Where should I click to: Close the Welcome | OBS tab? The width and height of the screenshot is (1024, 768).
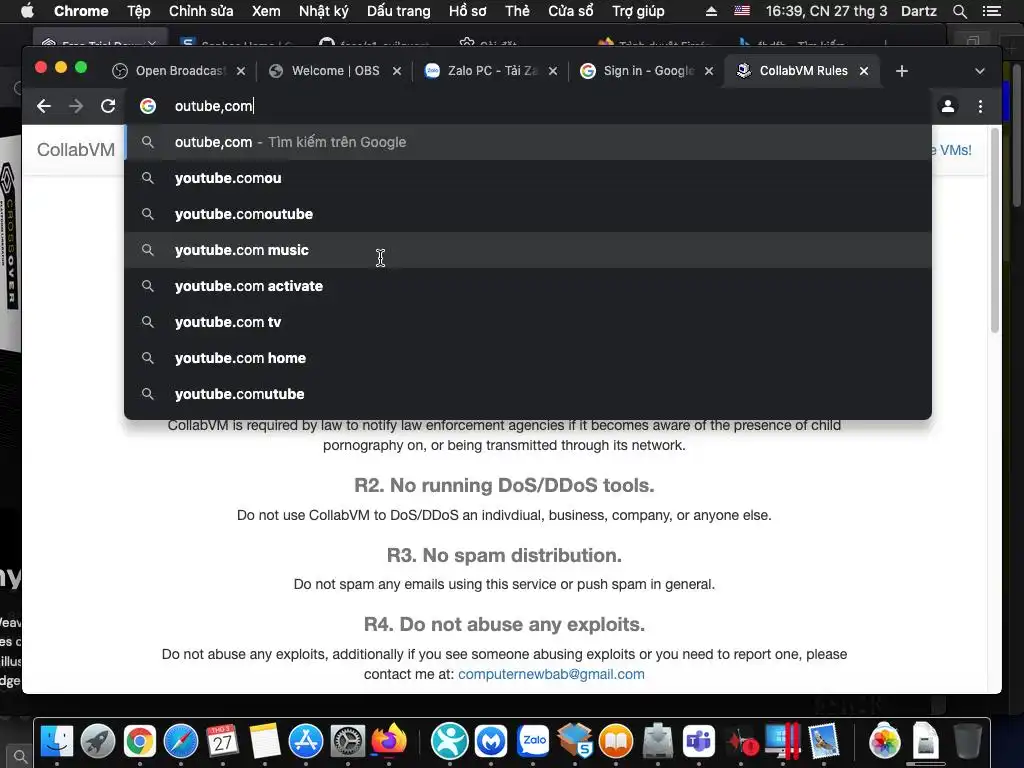point(396,71)
